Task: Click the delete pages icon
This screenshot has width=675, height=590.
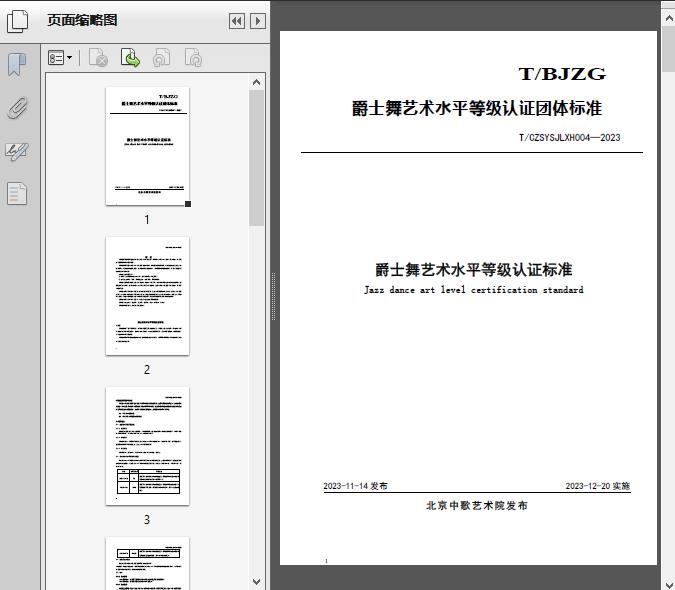Action: click(x=98, y=59)
